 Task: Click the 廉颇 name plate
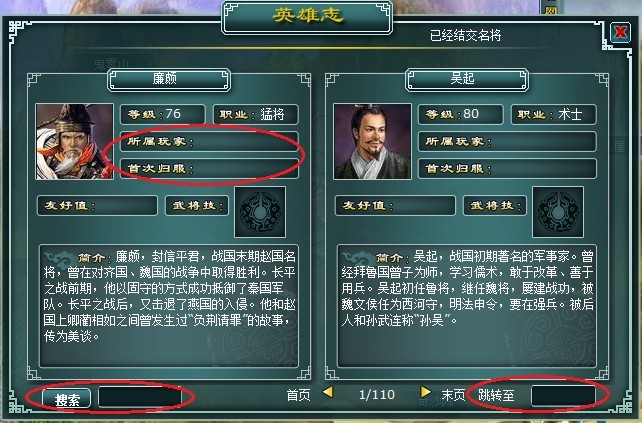pyautogui.click(x=169, y=79)
